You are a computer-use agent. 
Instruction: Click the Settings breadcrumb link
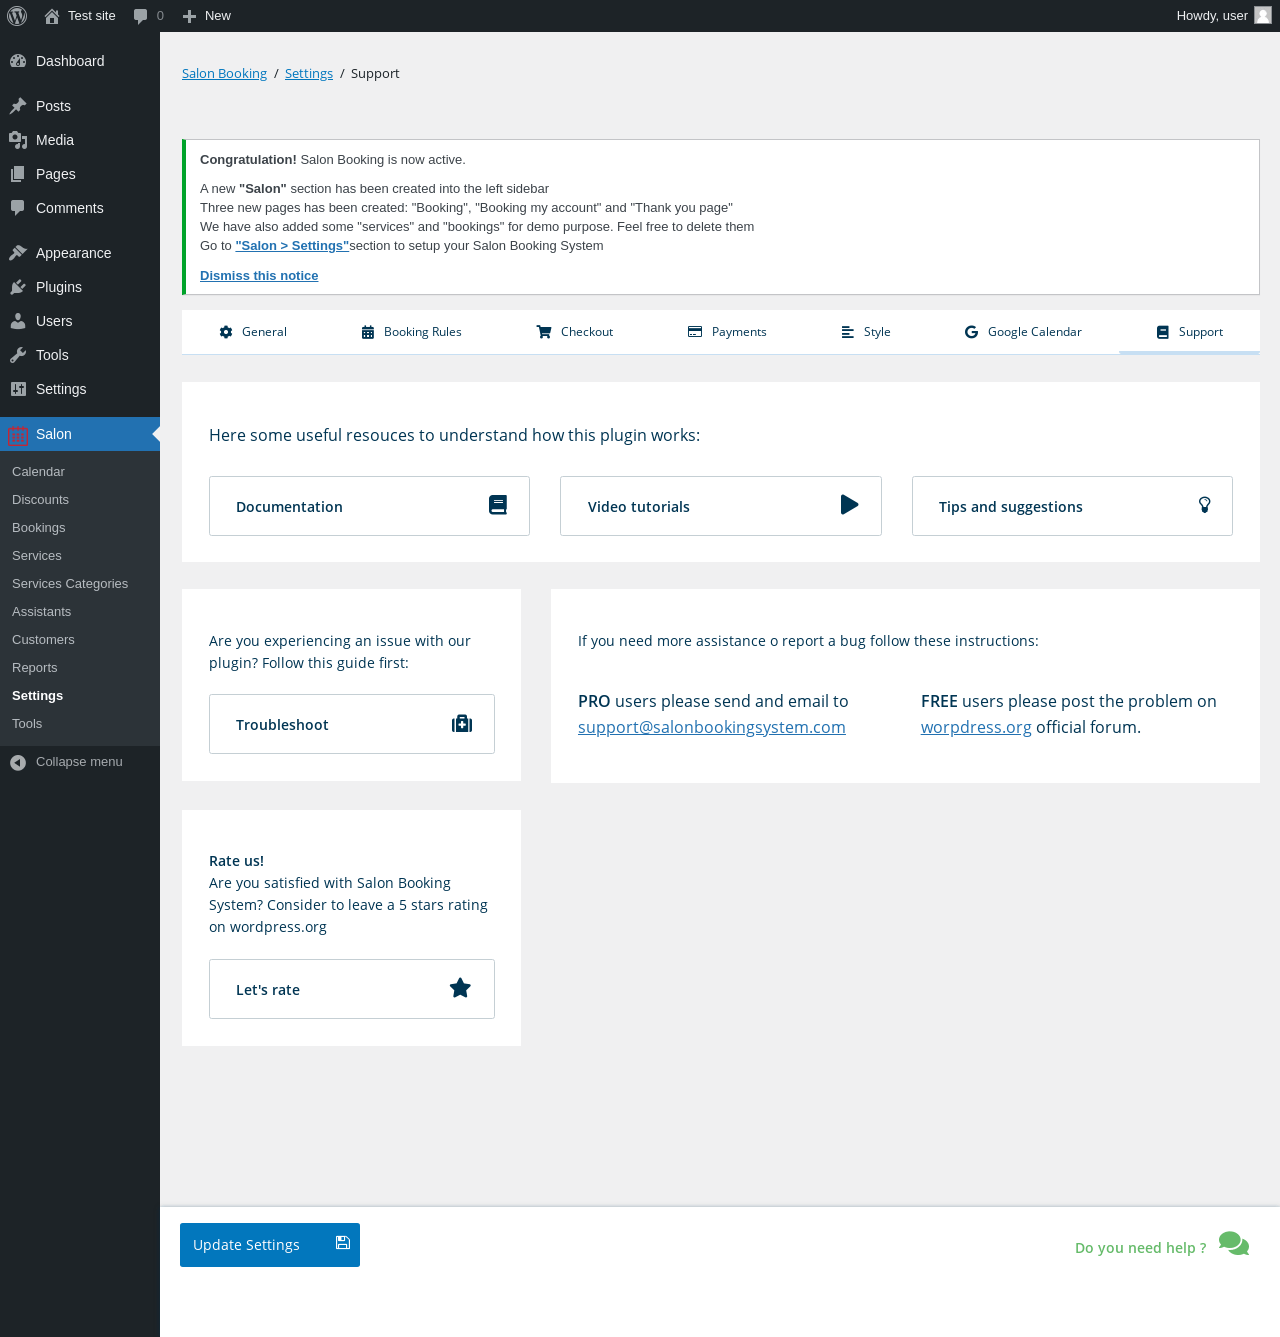309,74
